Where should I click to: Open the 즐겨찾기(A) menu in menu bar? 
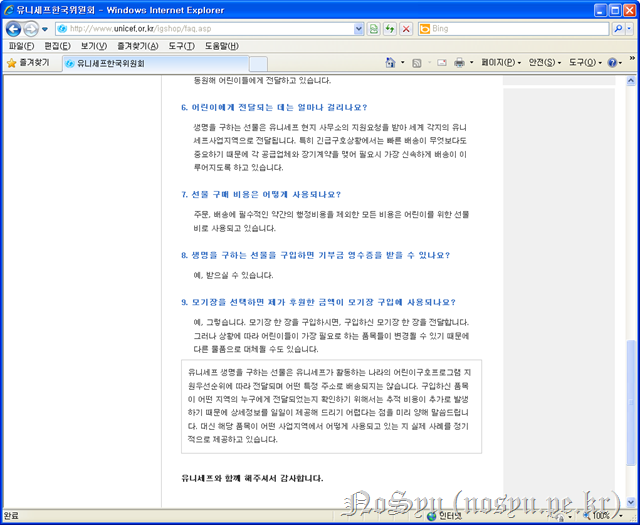click(x=136, y=46)
